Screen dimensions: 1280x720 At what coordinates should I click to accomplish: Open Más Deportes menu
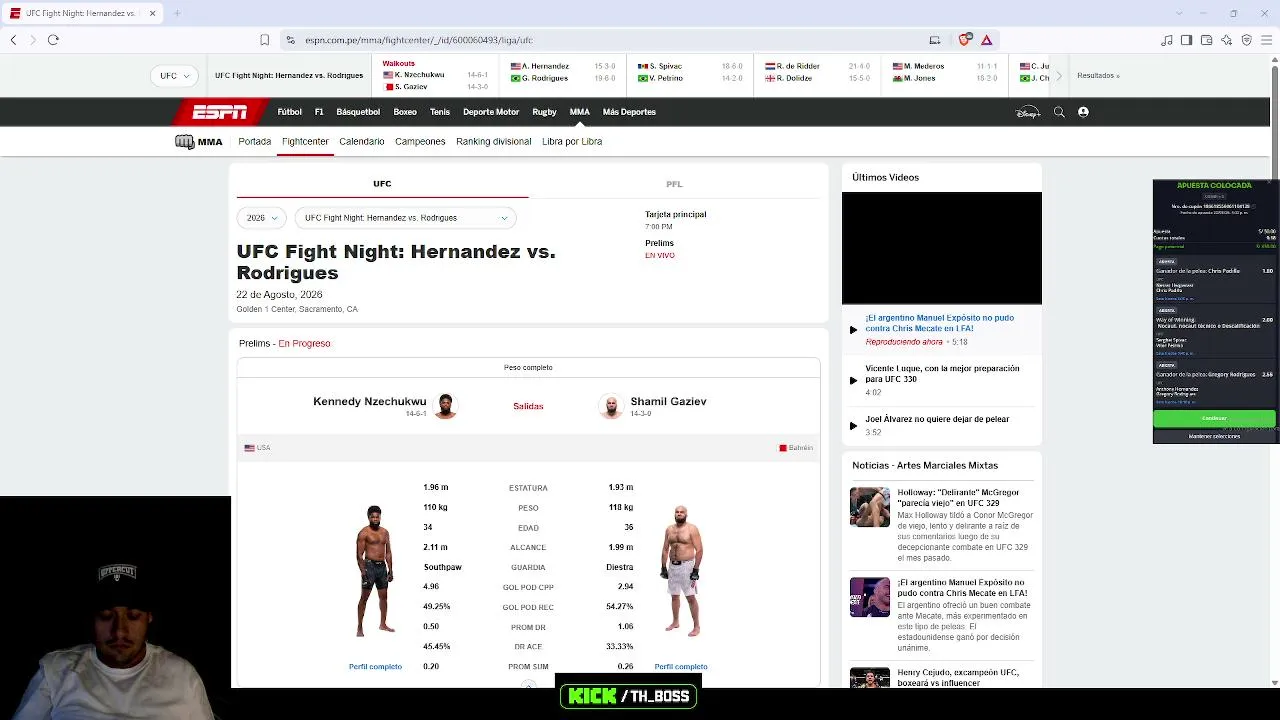[x=629, y=112]
